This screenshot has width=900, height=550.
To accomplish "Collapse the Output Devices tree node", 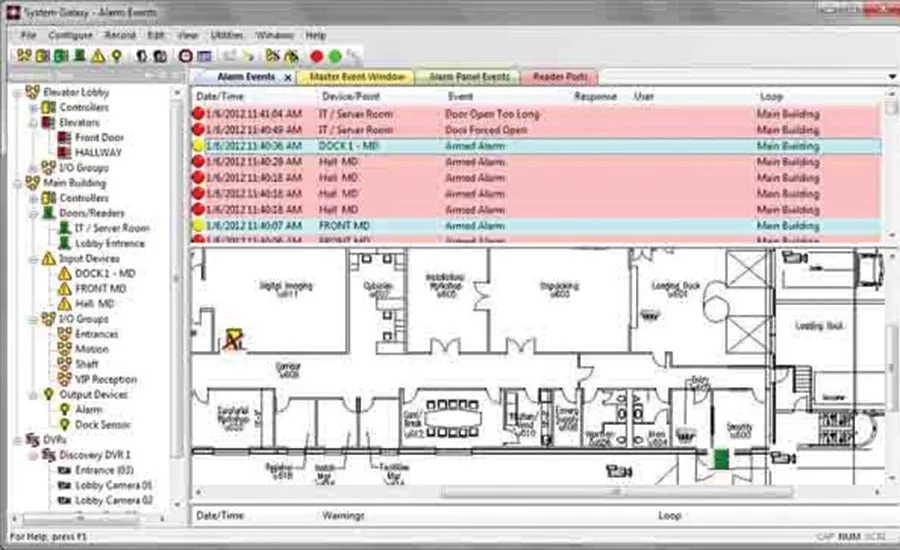I will click(x=33, y=395).
